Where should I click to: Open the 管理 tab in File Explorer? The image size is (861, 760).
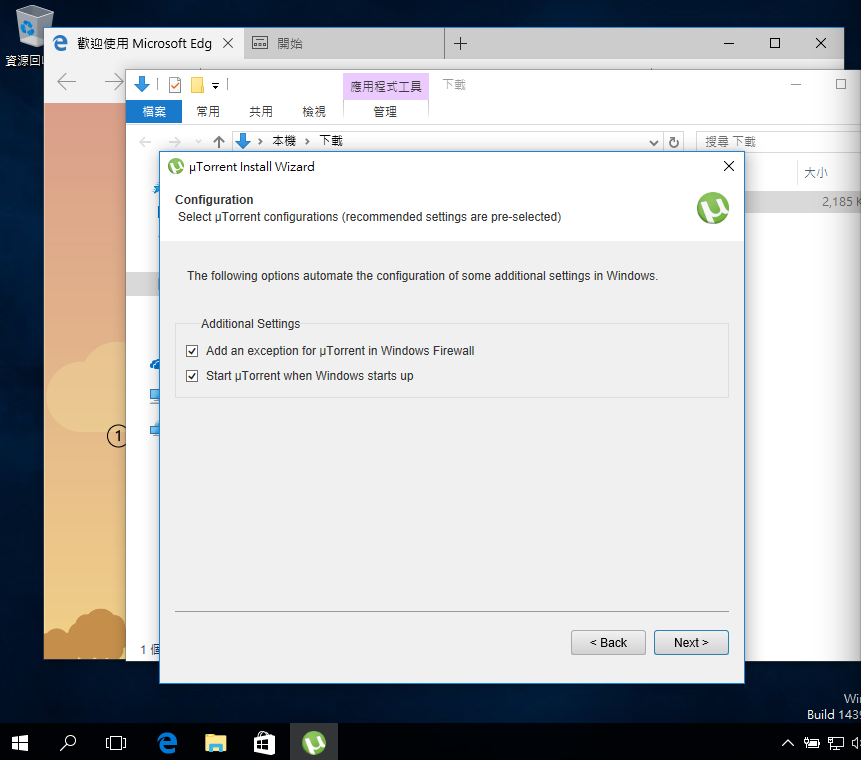pyautogui.click(x=385, y=112)
